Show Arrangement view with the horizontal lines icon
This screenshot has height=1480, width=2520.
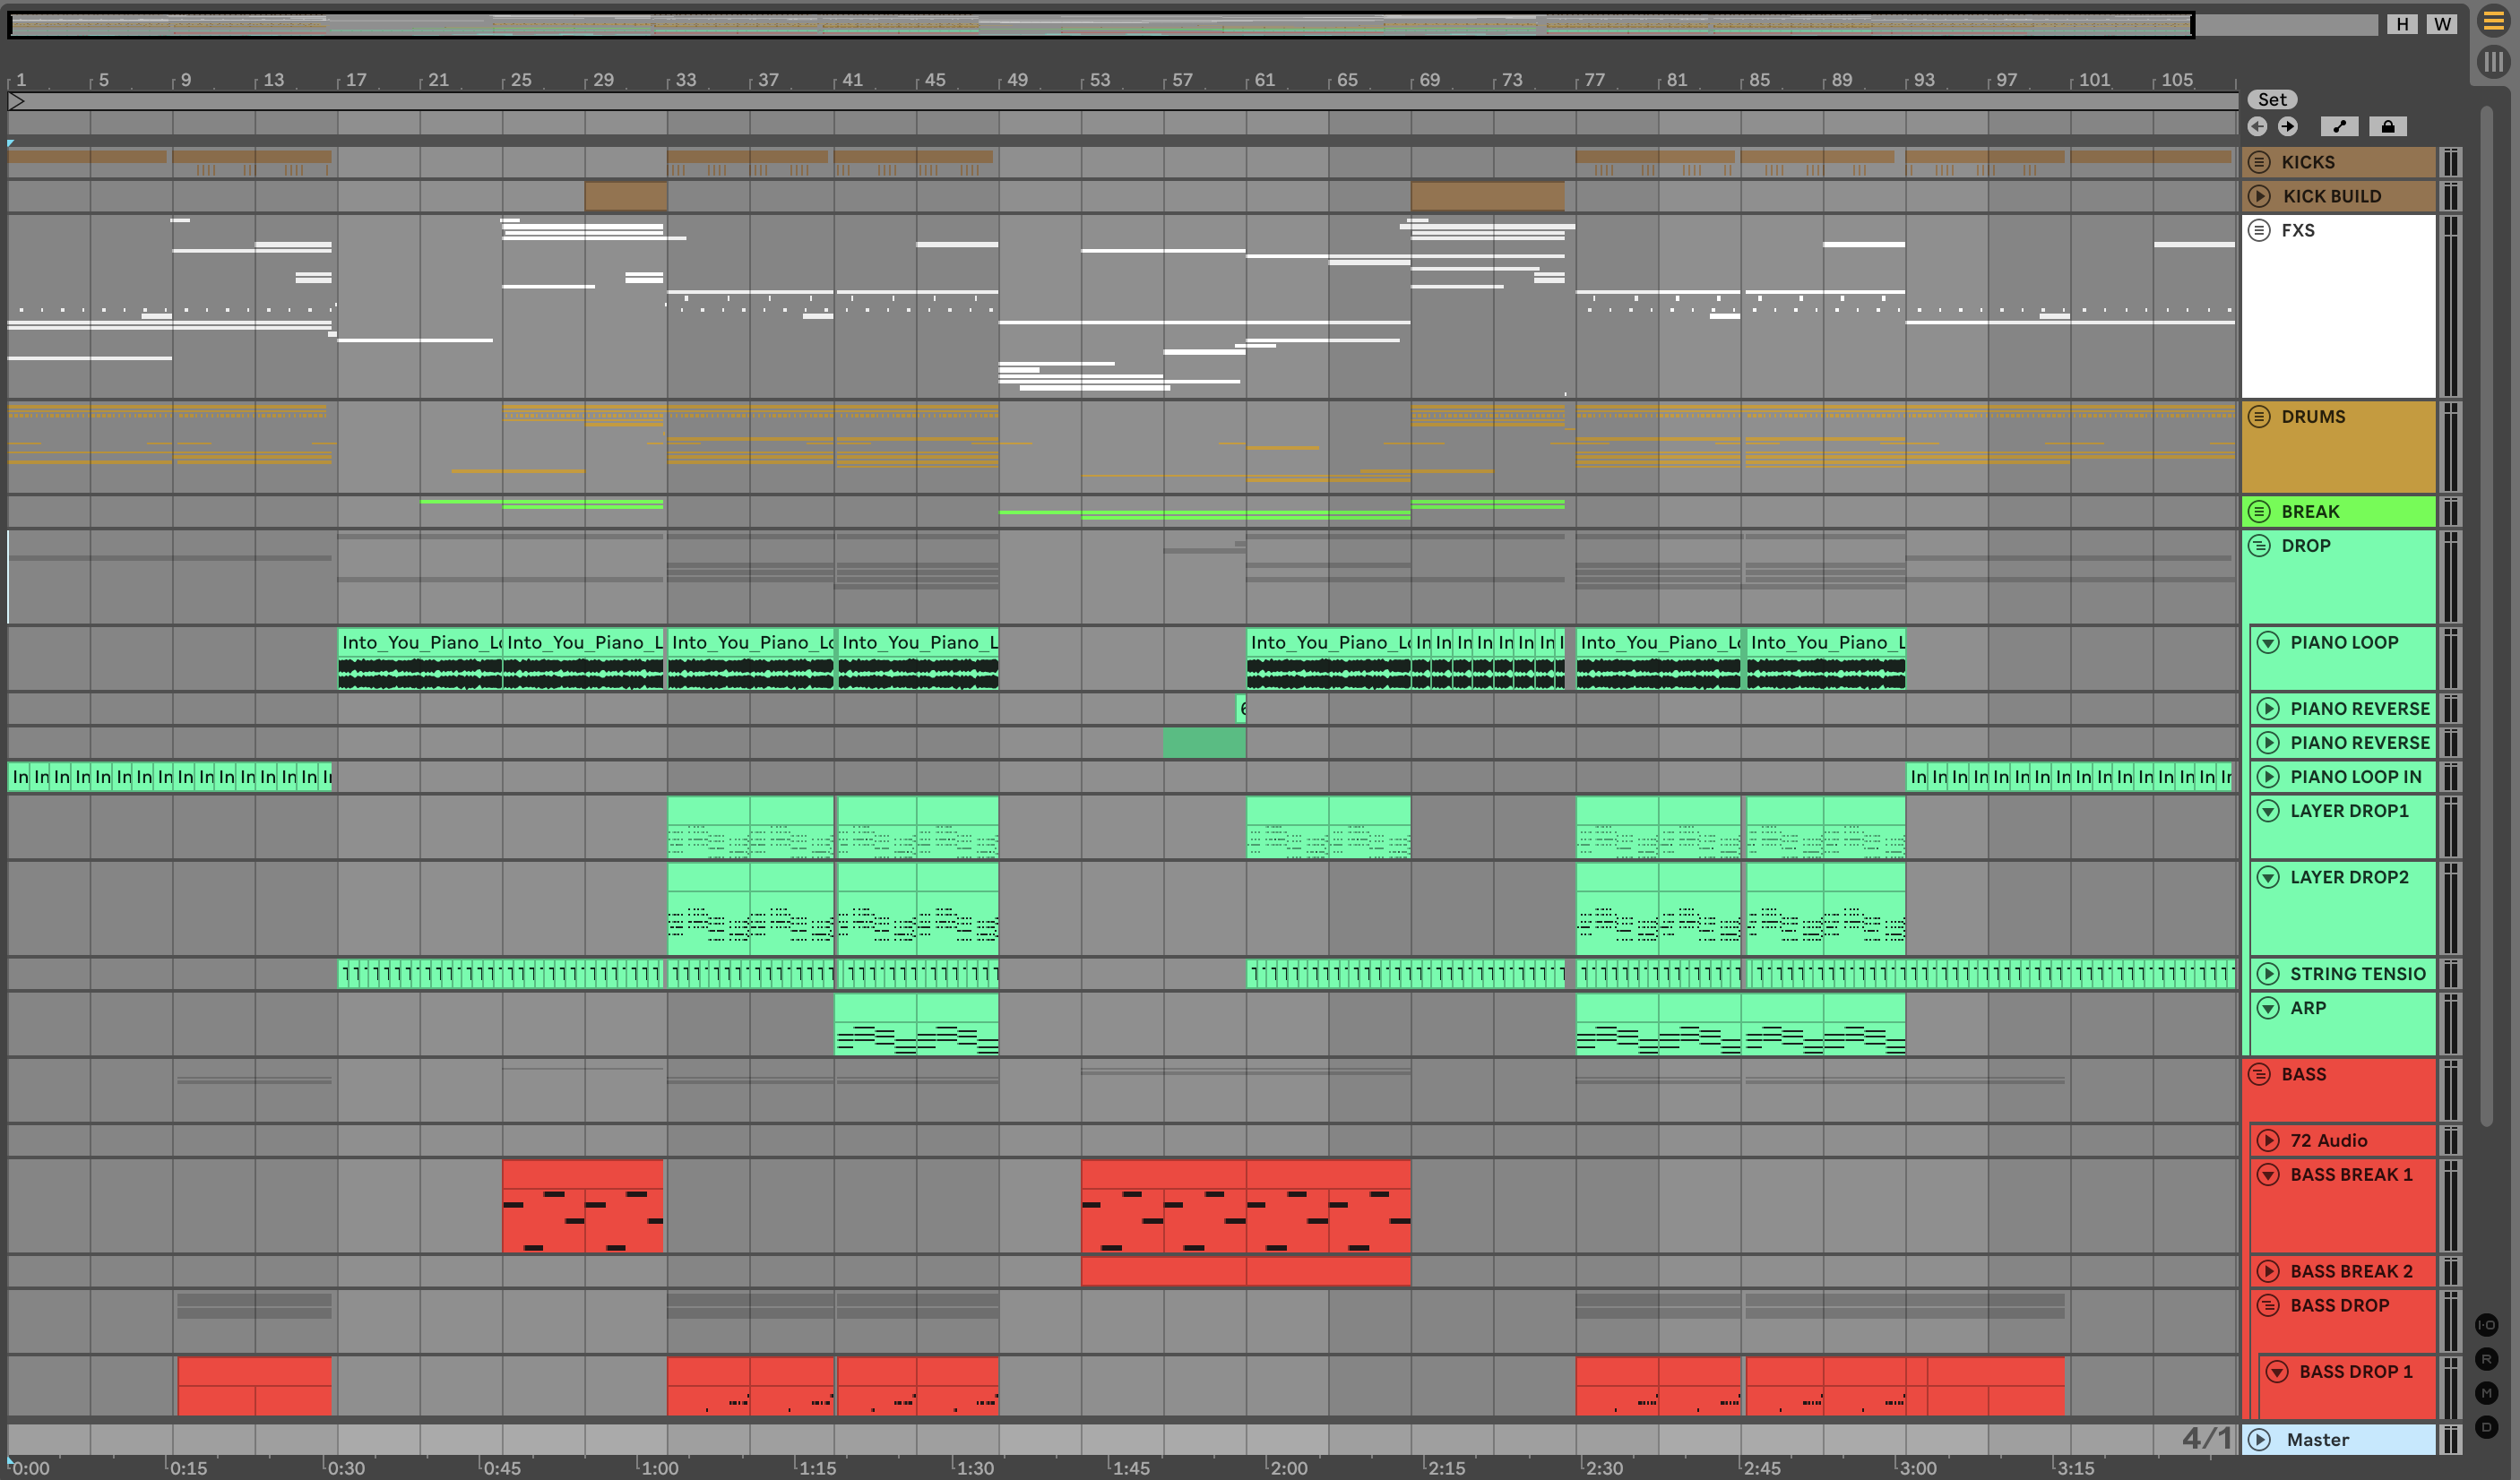click(2493, 22)
